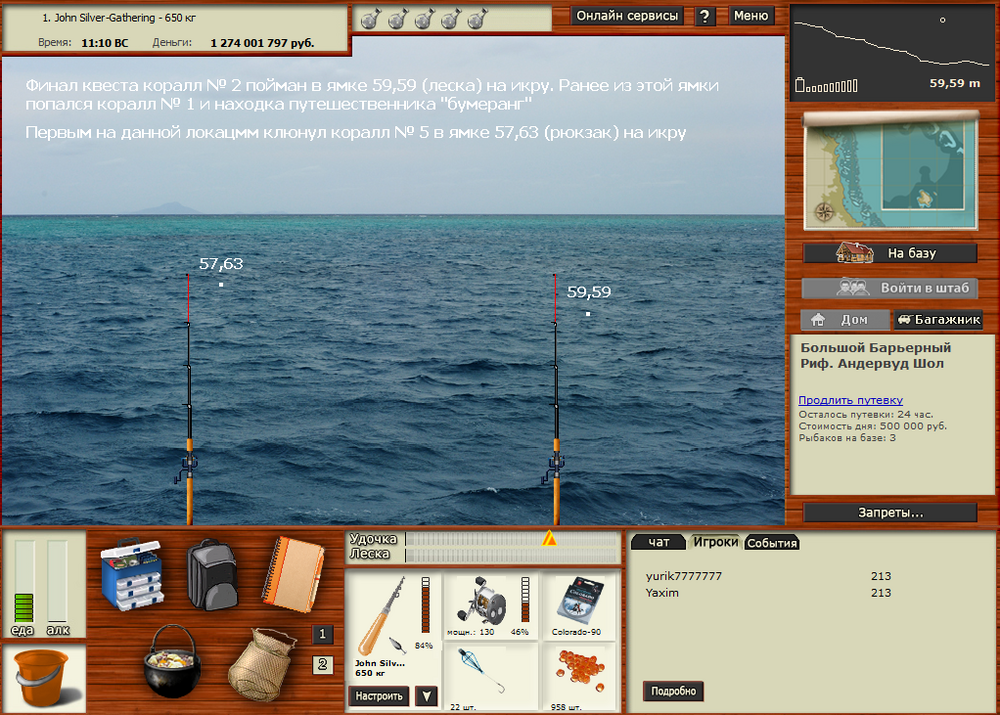Select the orange caviar bait slot
Viewport: 1000px width, 715px height.
pos(581,673)
